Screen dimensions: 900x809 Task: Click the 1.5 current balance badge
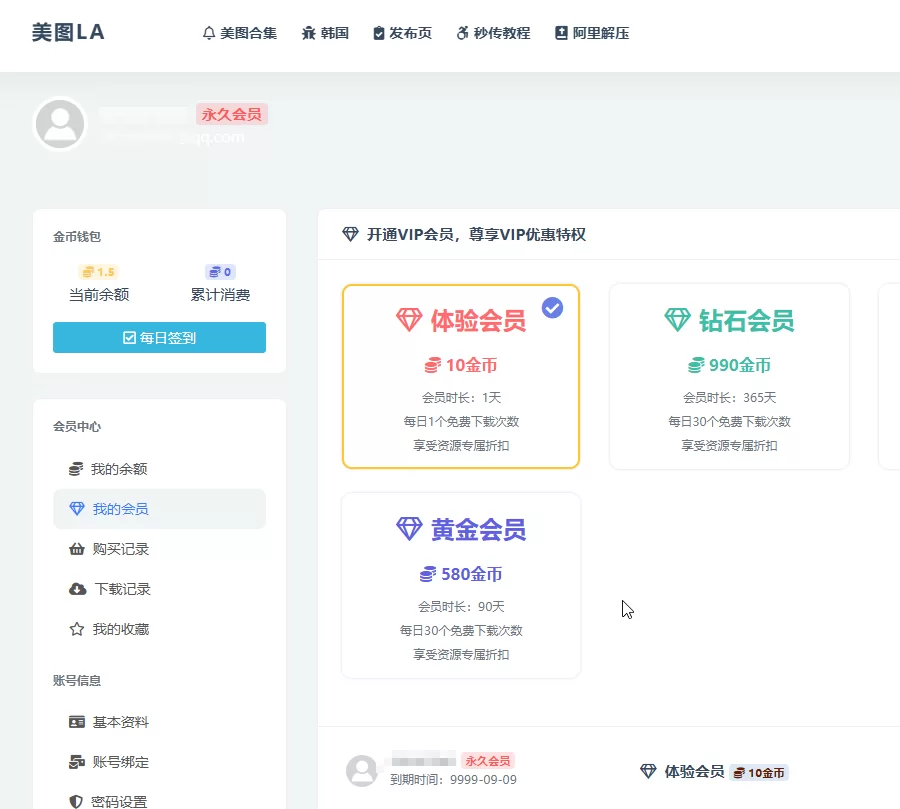99,272
